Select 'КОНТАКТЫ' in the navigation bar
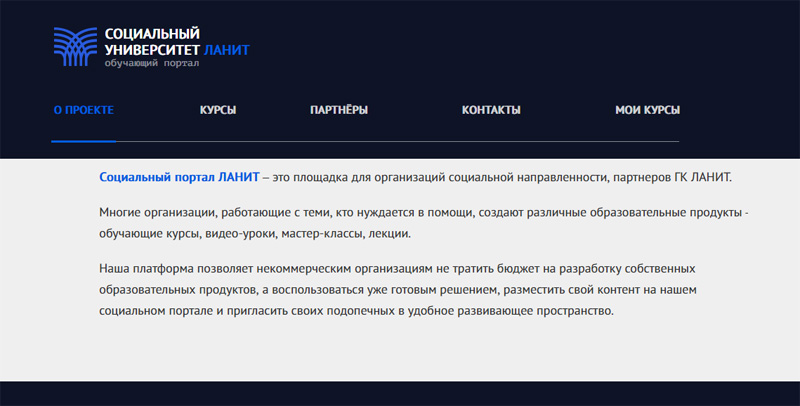800x406 pixels. click(x=491, y=110)
